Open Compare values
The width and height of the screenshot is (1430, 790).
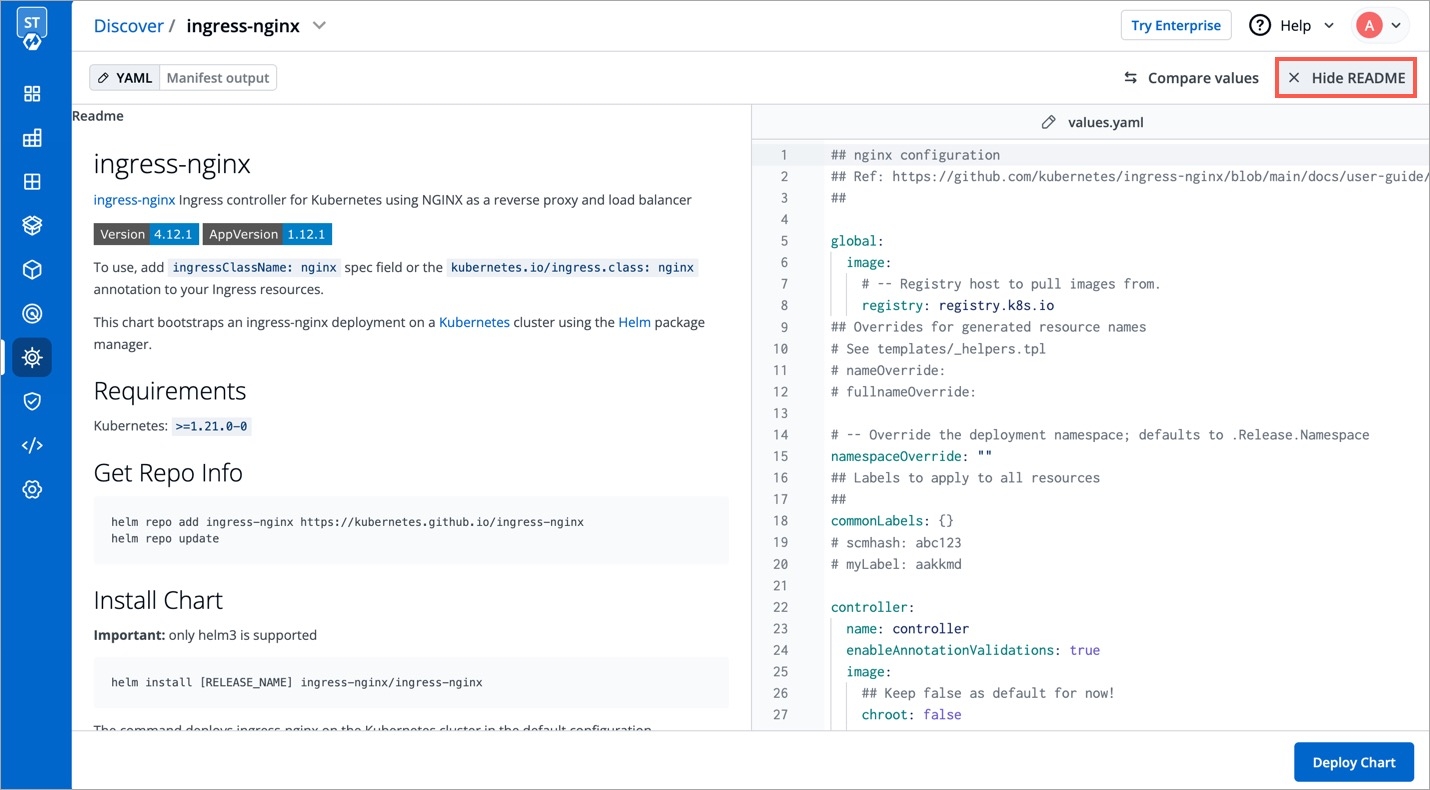(x=1191, y=78)
